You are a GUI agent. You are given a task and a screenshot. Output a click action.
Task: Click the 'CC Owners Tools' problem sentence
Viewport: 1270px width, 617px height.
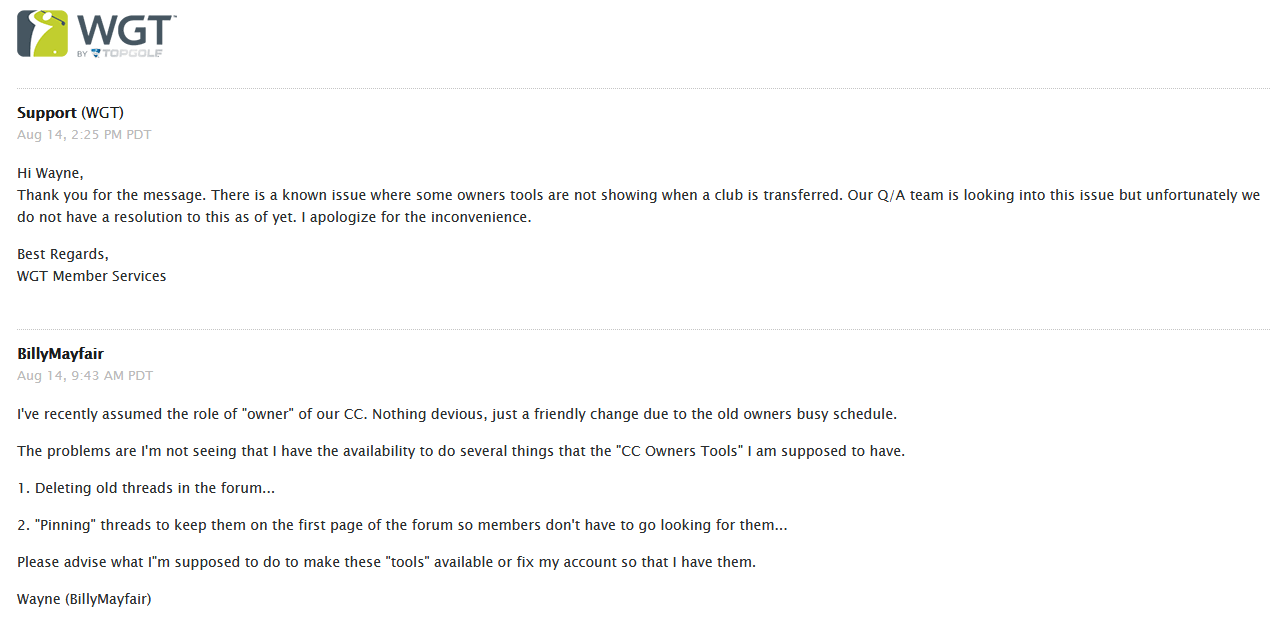click(461, 451)
